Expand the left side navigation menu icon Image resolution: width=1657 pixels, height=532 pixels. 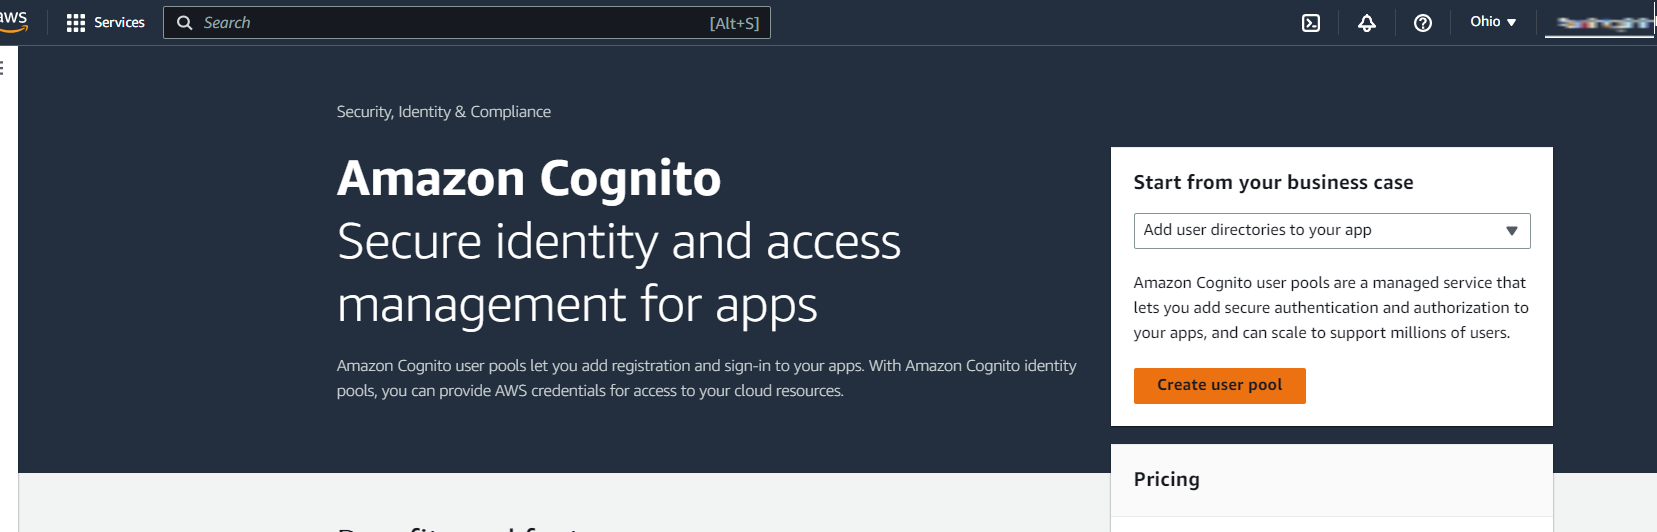tap(3, 68)
